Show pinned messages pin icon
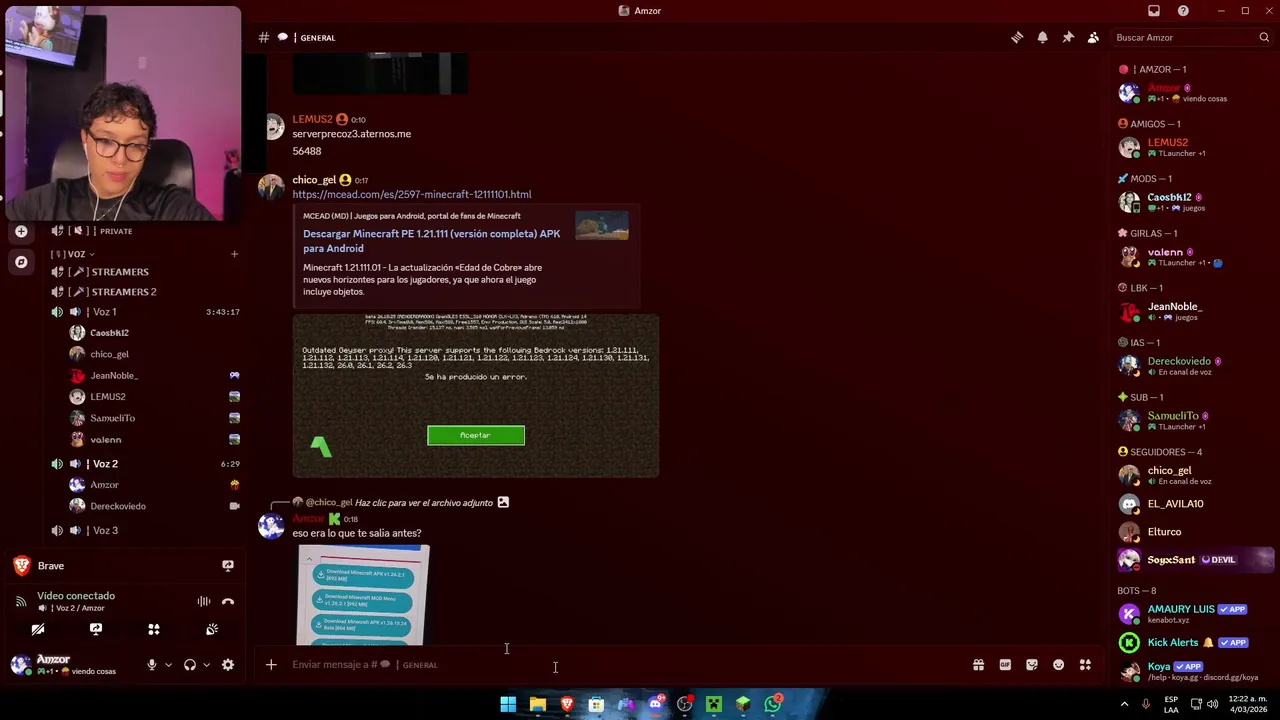 (x=1068, y=37)
